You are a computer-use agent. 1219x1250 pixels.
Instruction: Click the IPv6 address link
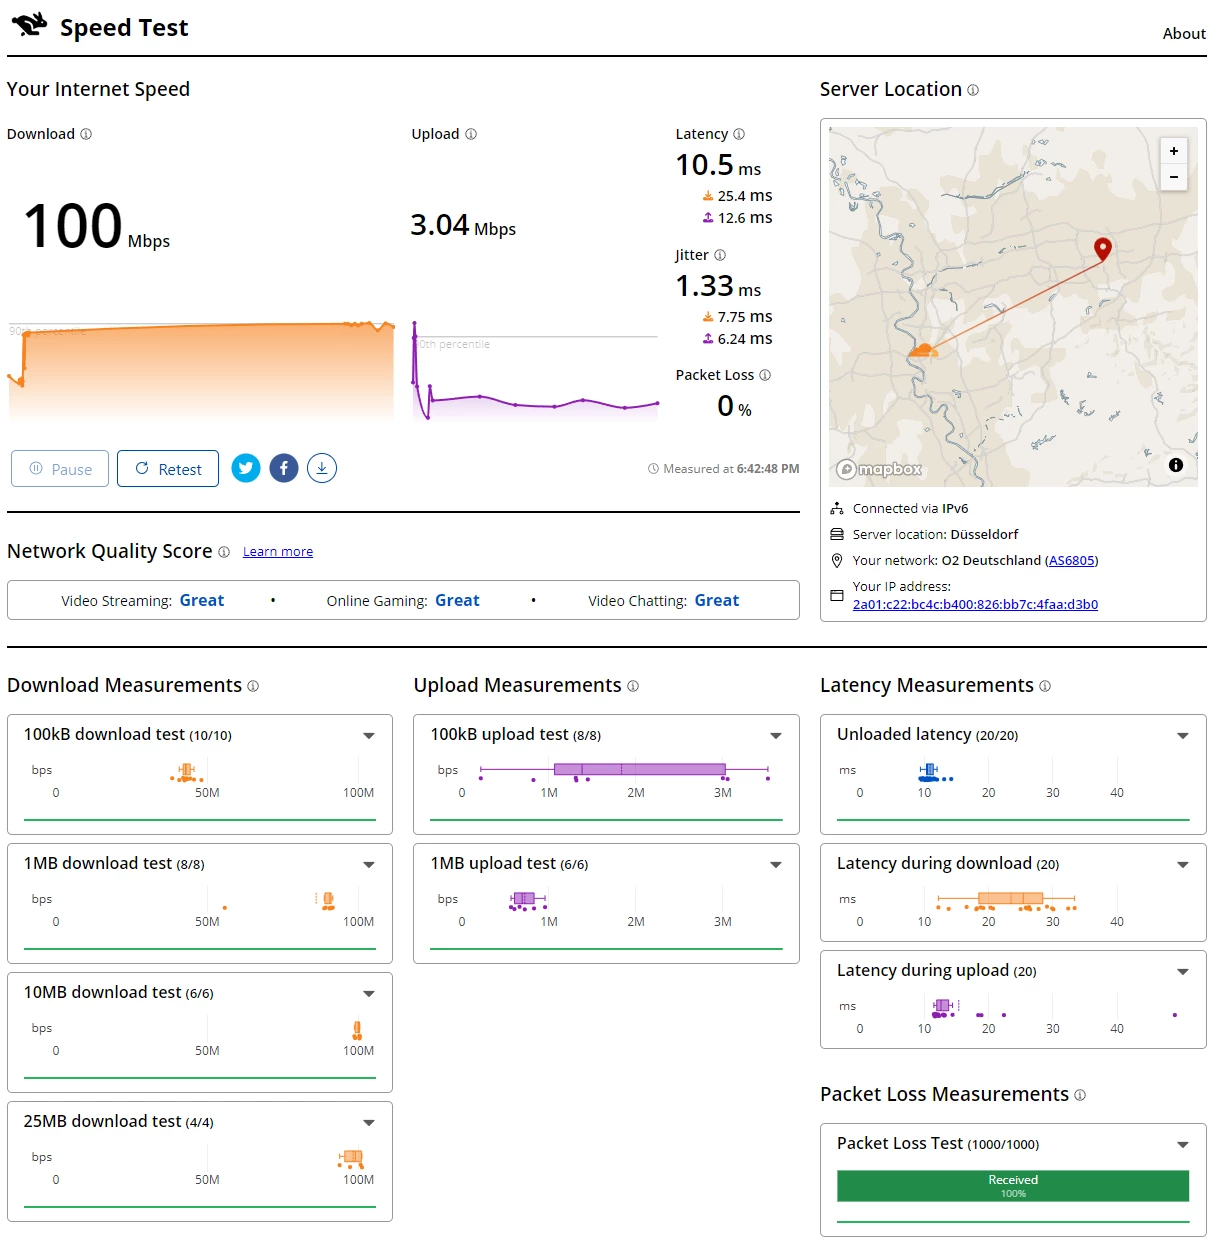click(x=975, y=605)
